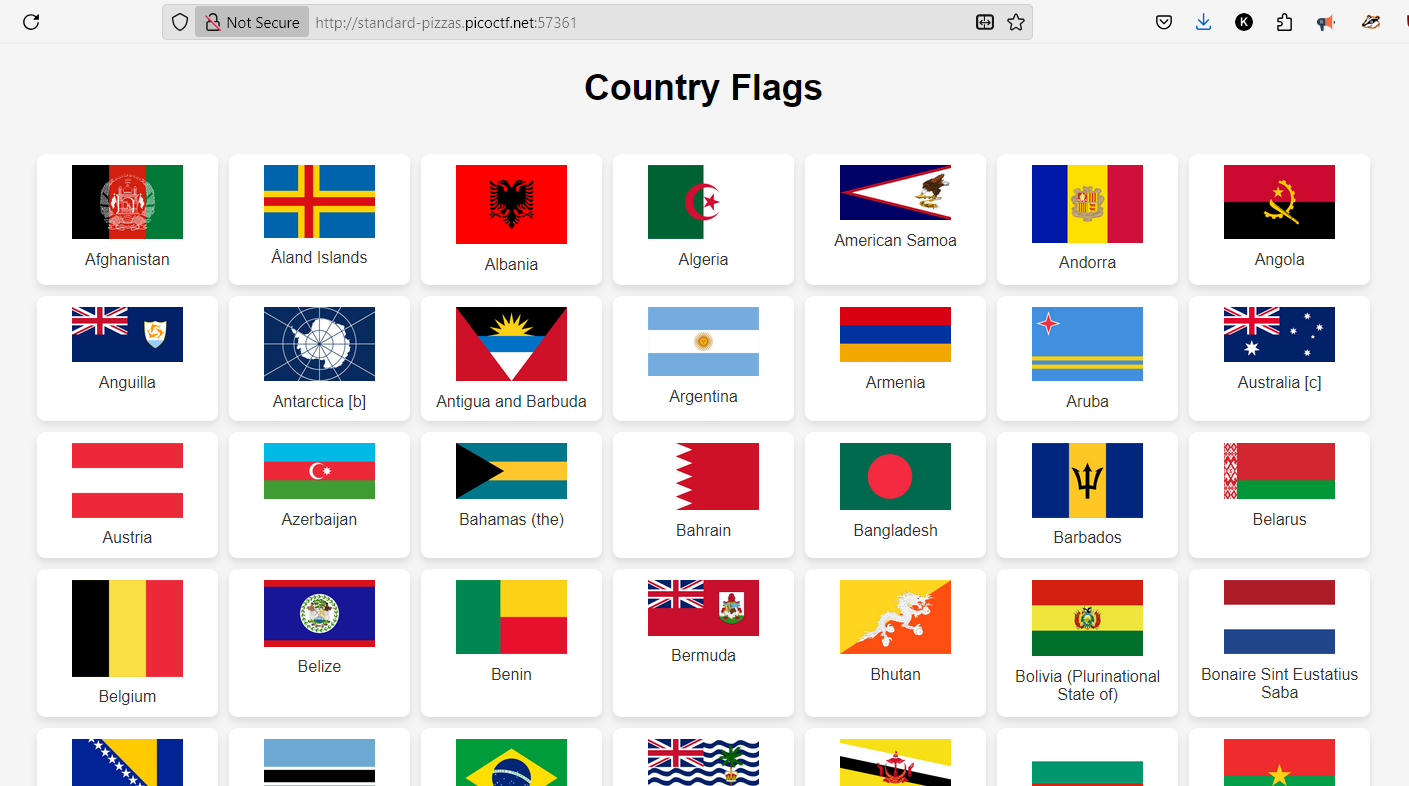Bookmark this page with the star icon

click(1016, 22)
